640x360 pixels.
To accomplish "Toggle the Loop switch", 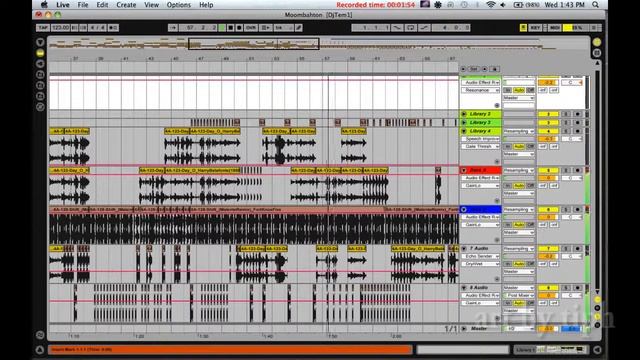I will pos(411,28).
